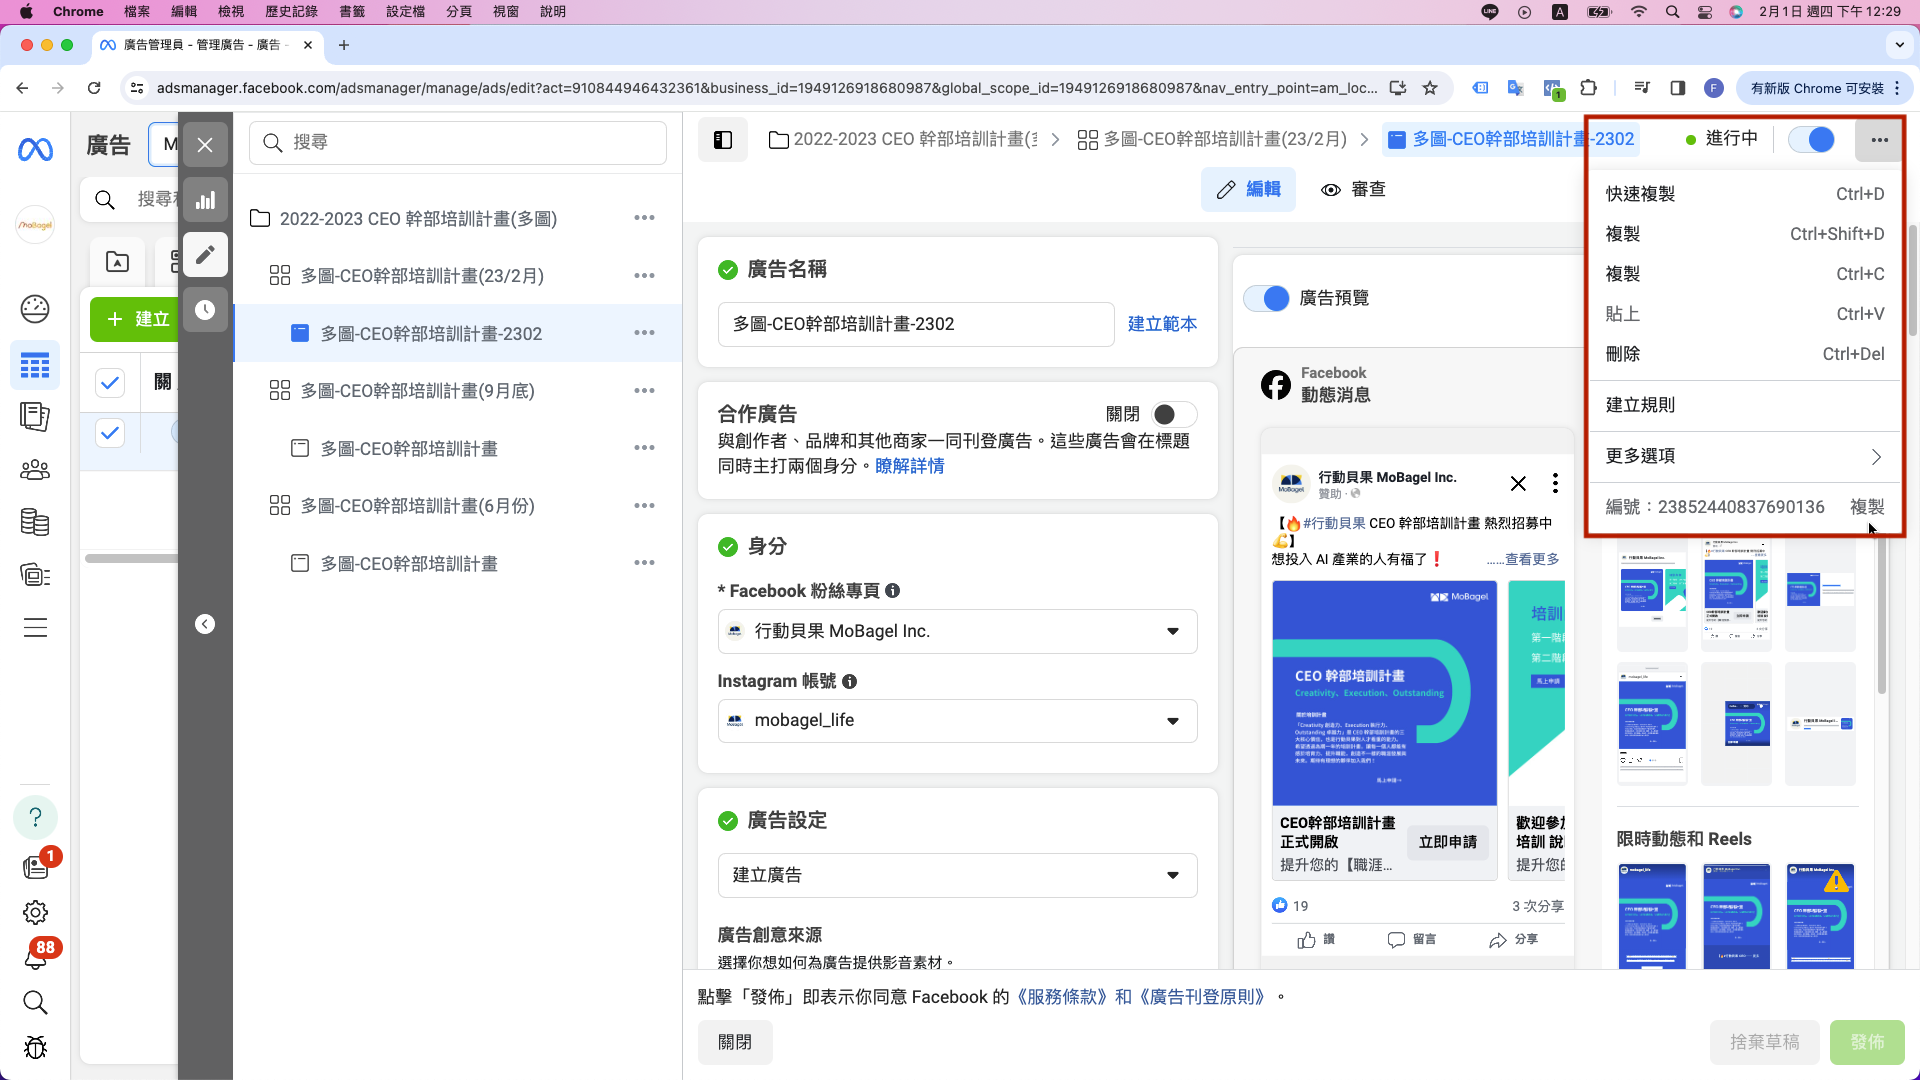The image size is (1920, 1080).
Task: Open settings gear icon in sidebar
Action: pyautogui.click(x=35, y=912)
